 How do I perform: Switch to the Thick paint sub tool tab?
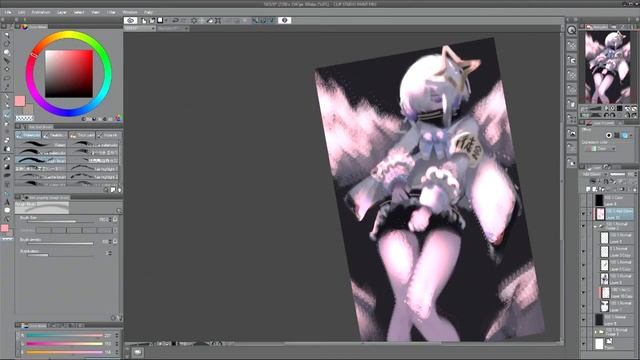click(82, 135)
